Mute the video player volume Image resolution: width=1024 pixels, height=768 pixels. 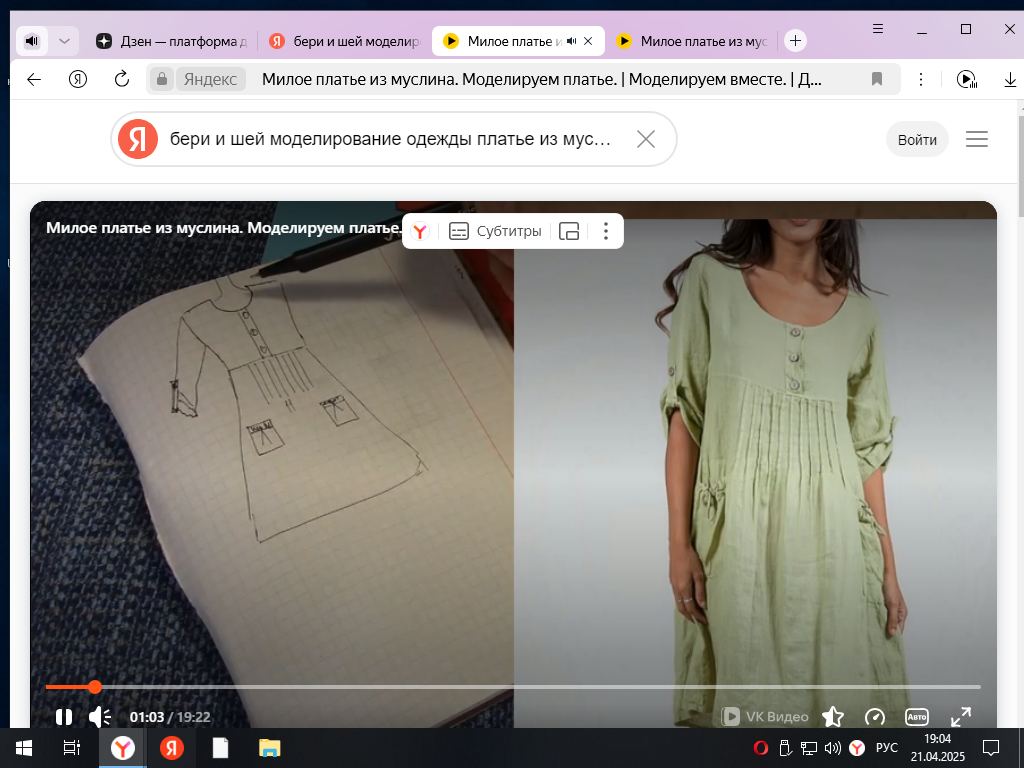tap(99, 717)
